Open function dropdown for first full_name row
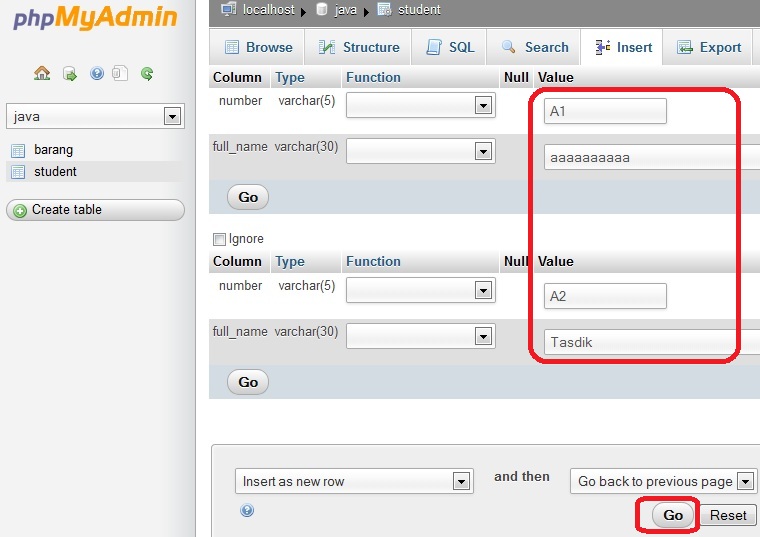The image size is (760, 537). click(421, 151)
